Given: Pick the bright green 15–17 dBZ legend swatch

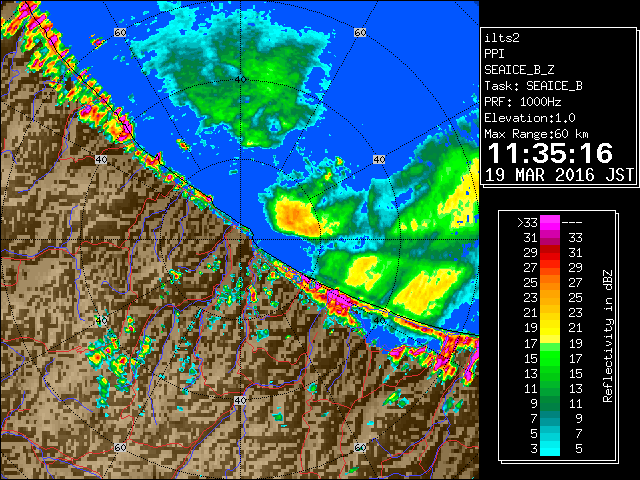Looking at the screenshot, I should (550, 358).
